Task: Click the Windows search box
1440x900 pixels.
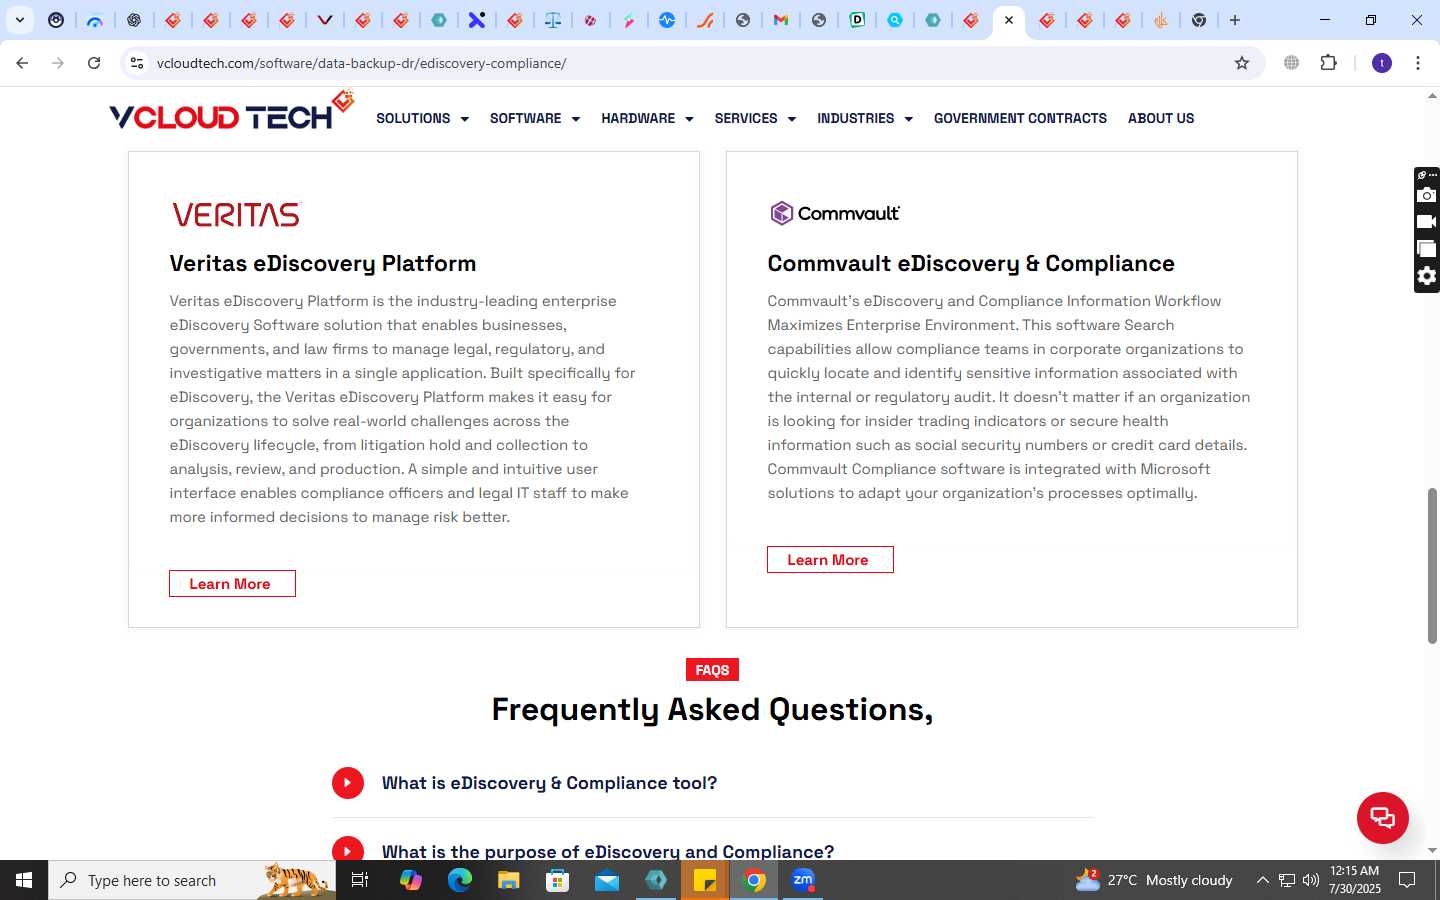Action: [192, 880]
